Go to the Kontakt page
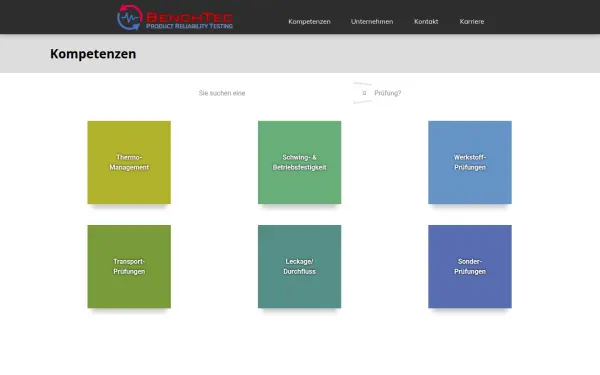This screenshot has width=600, height=375. point(426,21)
